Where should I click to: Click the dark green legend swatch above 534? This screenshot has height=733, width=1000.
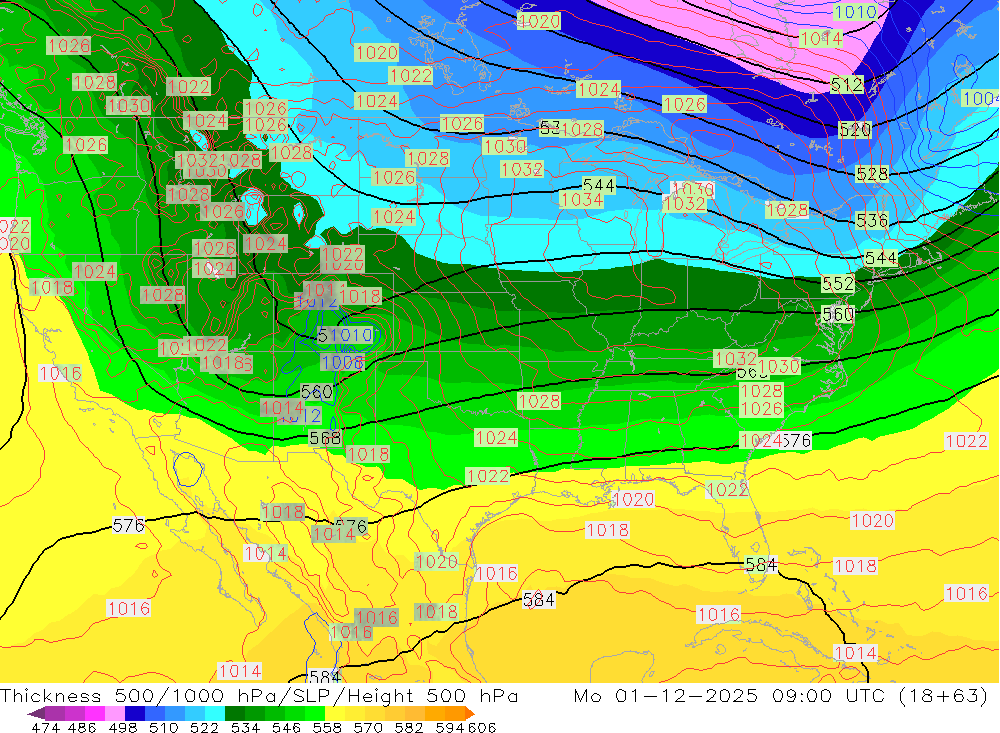tap(235, 713)
